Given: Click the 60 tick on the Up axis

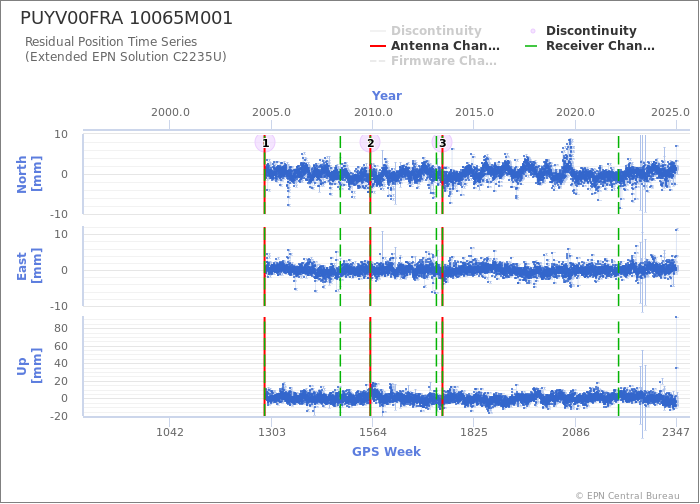Looking at the screenshot, I should point(61,346).
